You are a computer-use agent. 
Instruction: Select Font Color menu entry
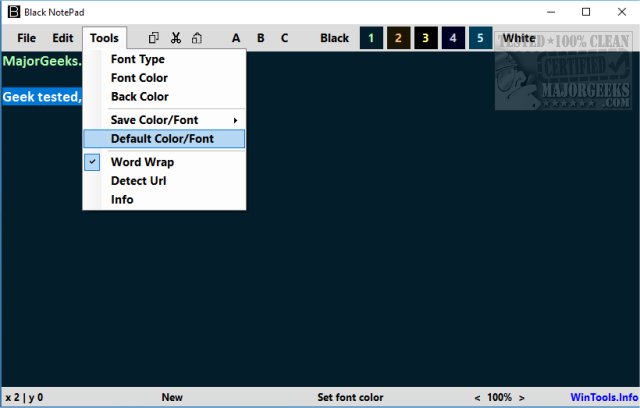[x=164, y=78]
